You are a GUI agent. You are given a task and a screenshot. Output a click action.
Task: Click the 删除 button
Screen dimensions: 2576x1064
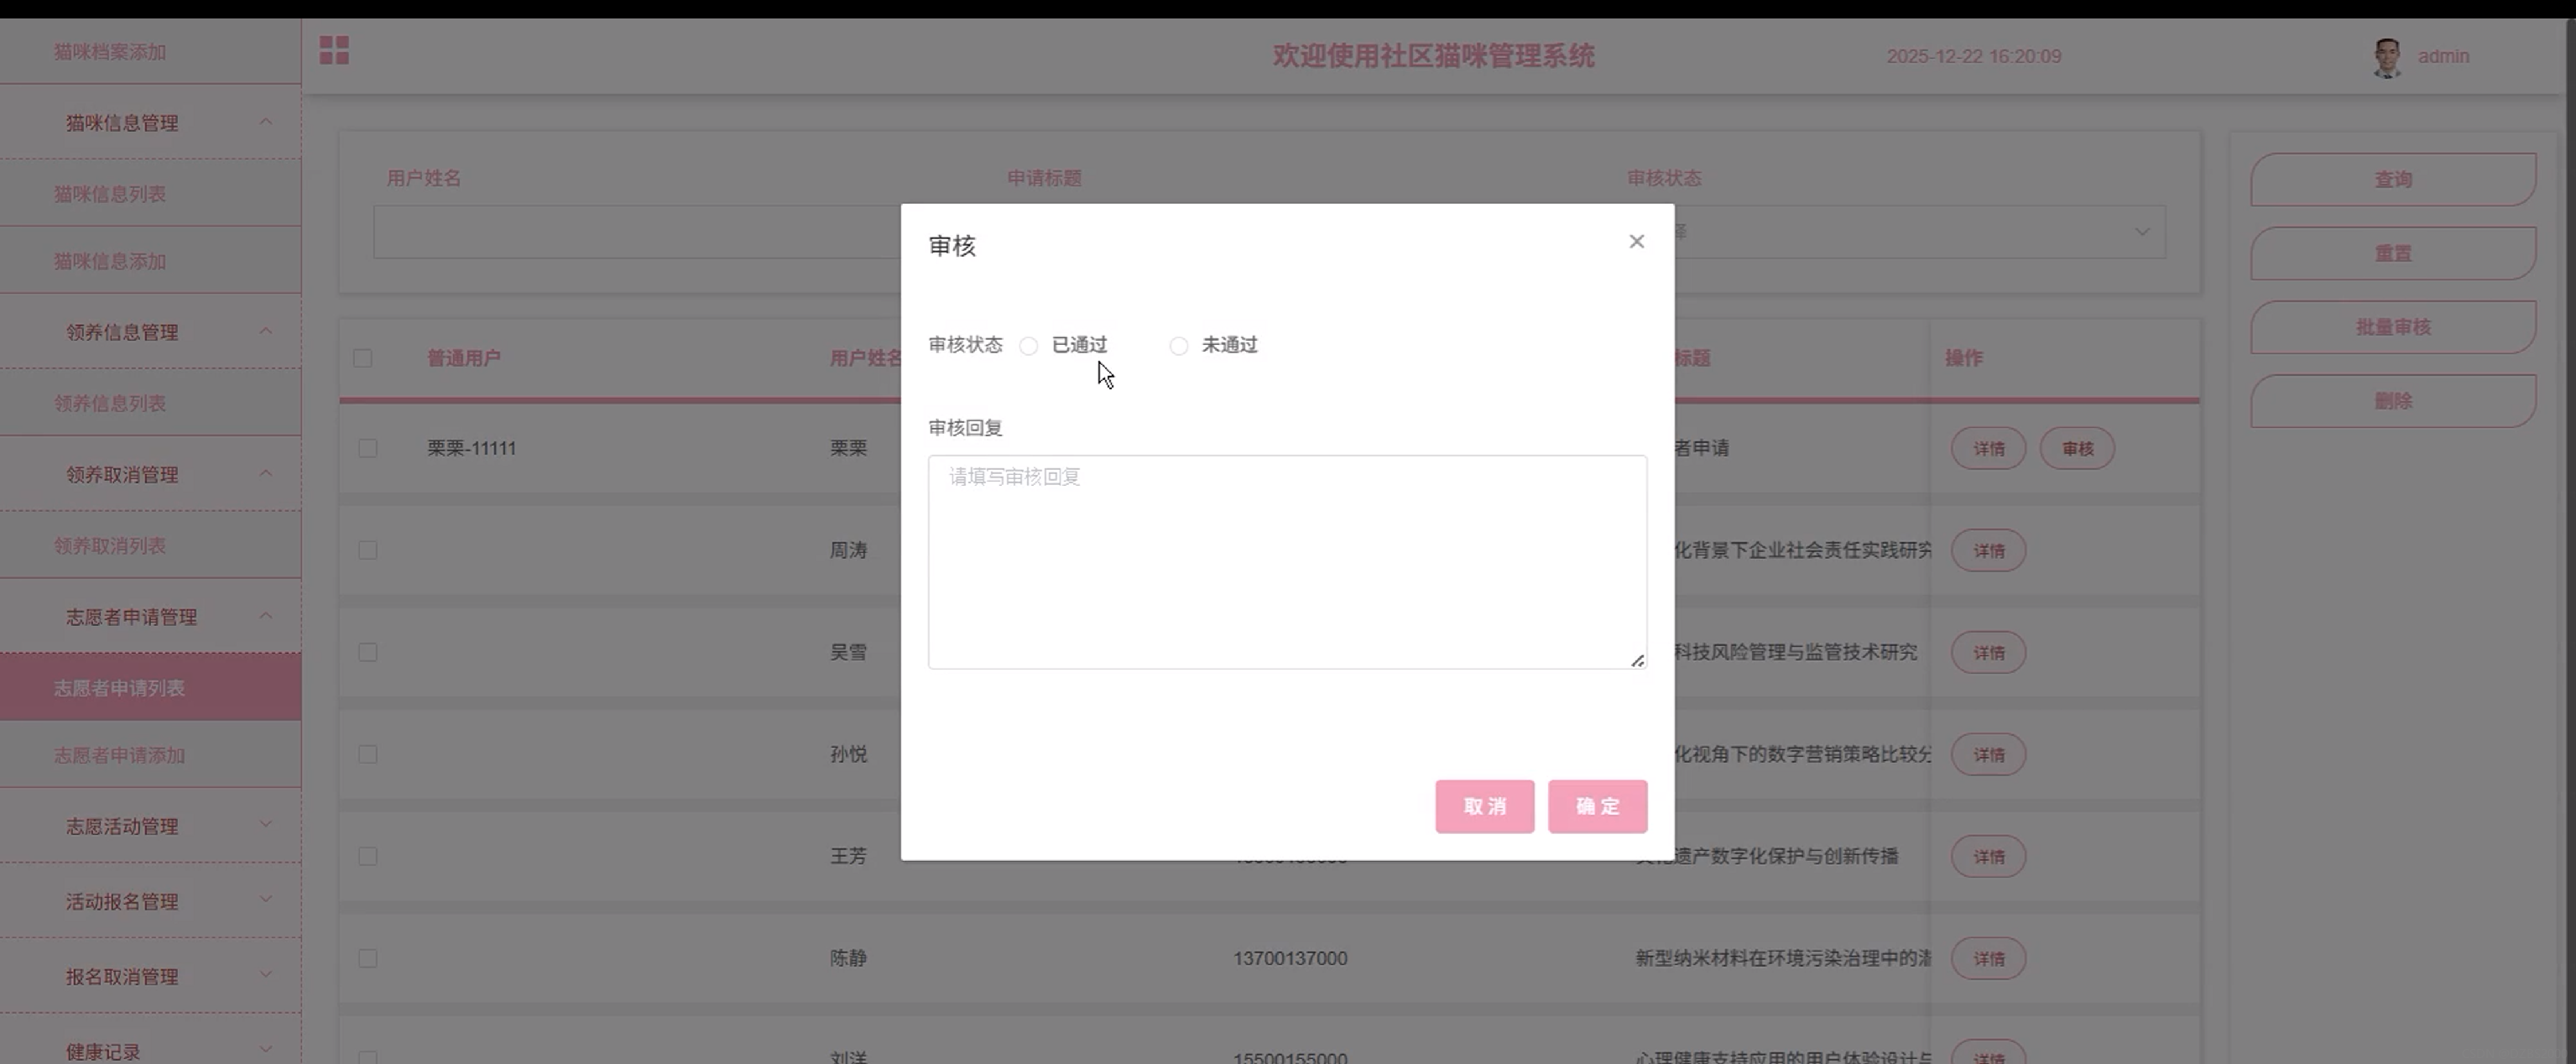(2393, 401)
